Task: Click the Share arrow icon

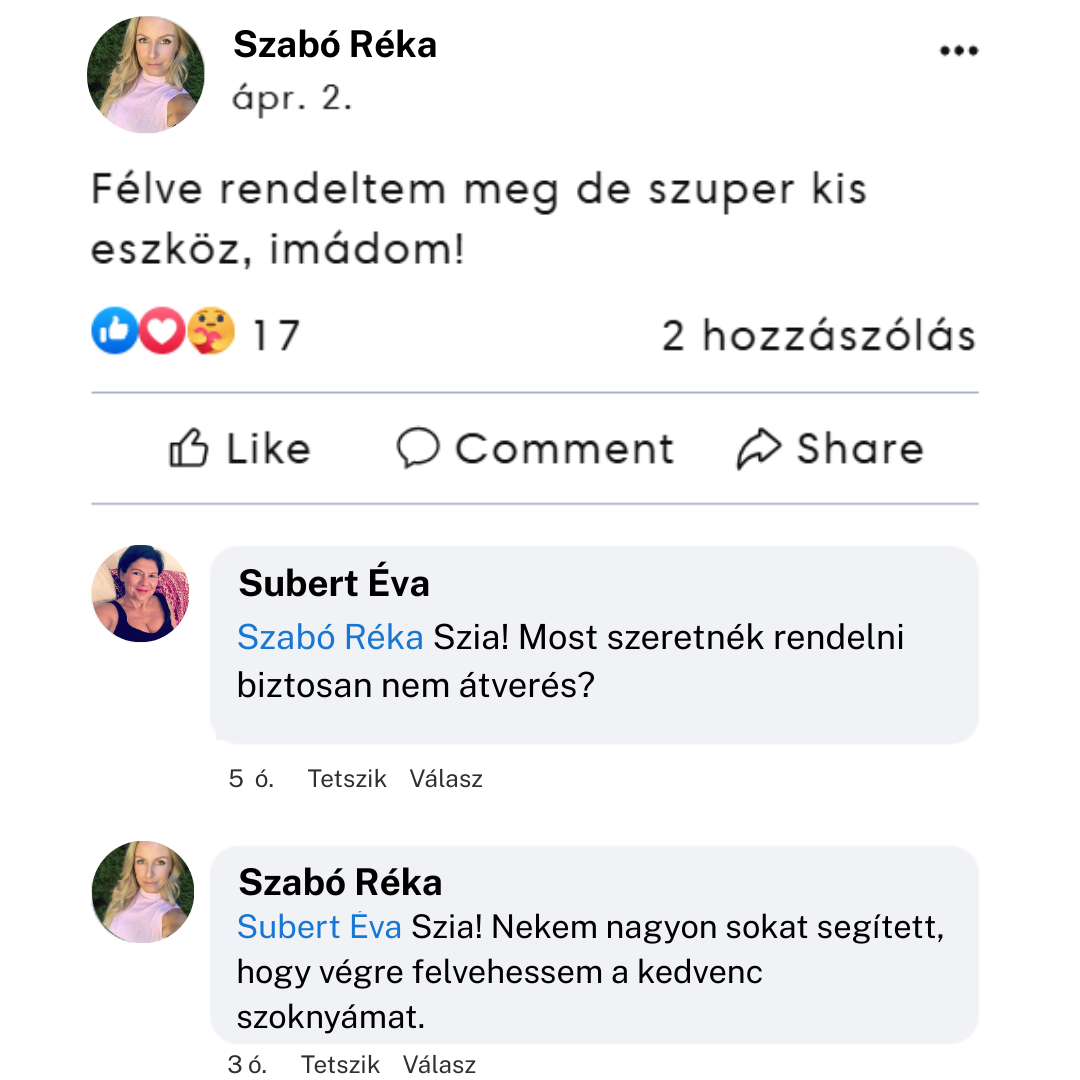Action: [760, 446]
